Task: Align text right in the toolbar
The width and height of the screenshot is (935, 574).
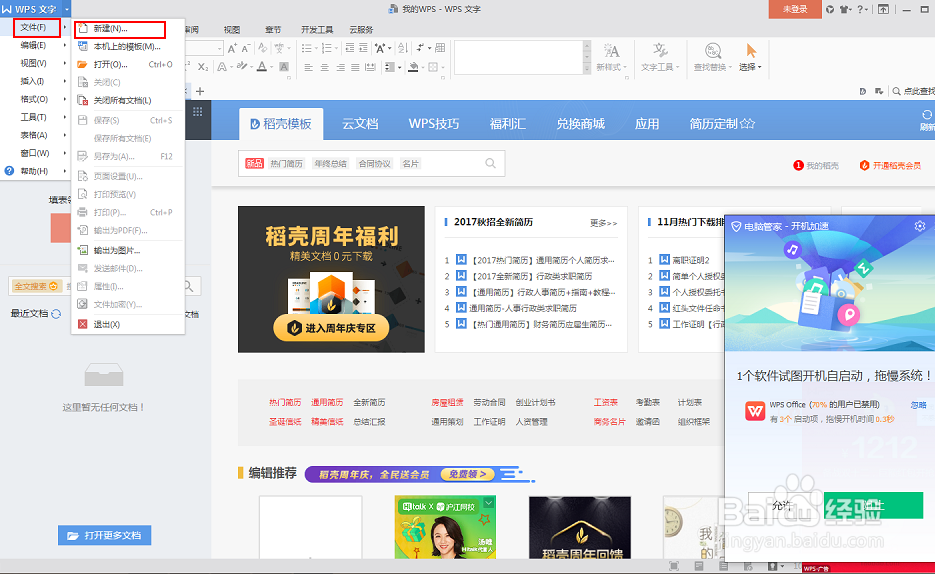Action: 340,67
